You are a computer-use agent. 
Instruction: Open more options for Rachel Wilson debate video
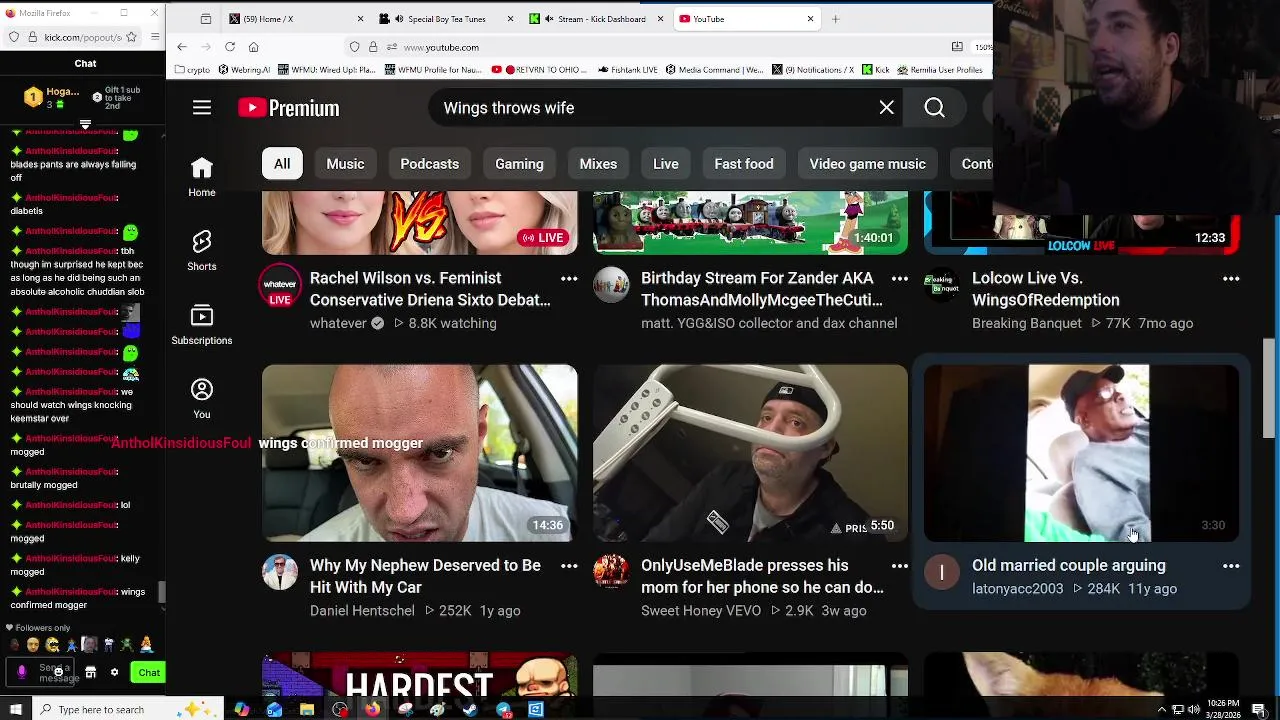[x=569, y=279]
